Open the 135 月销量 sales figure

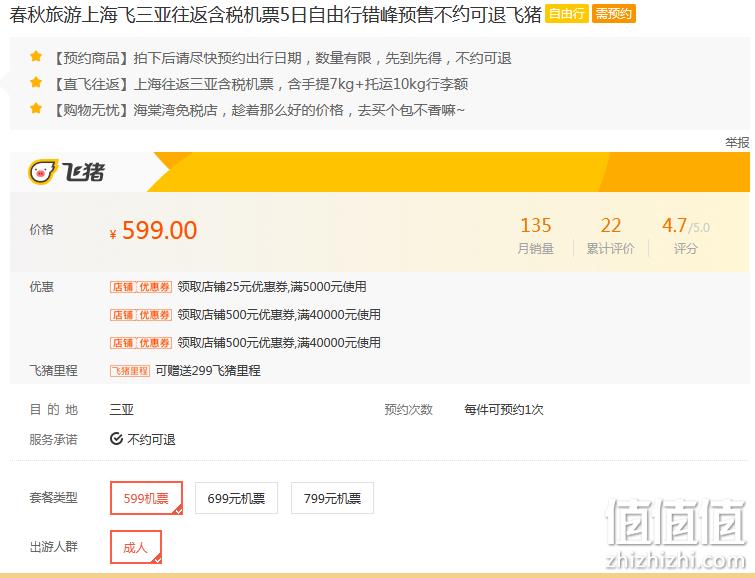coord(535,236)
